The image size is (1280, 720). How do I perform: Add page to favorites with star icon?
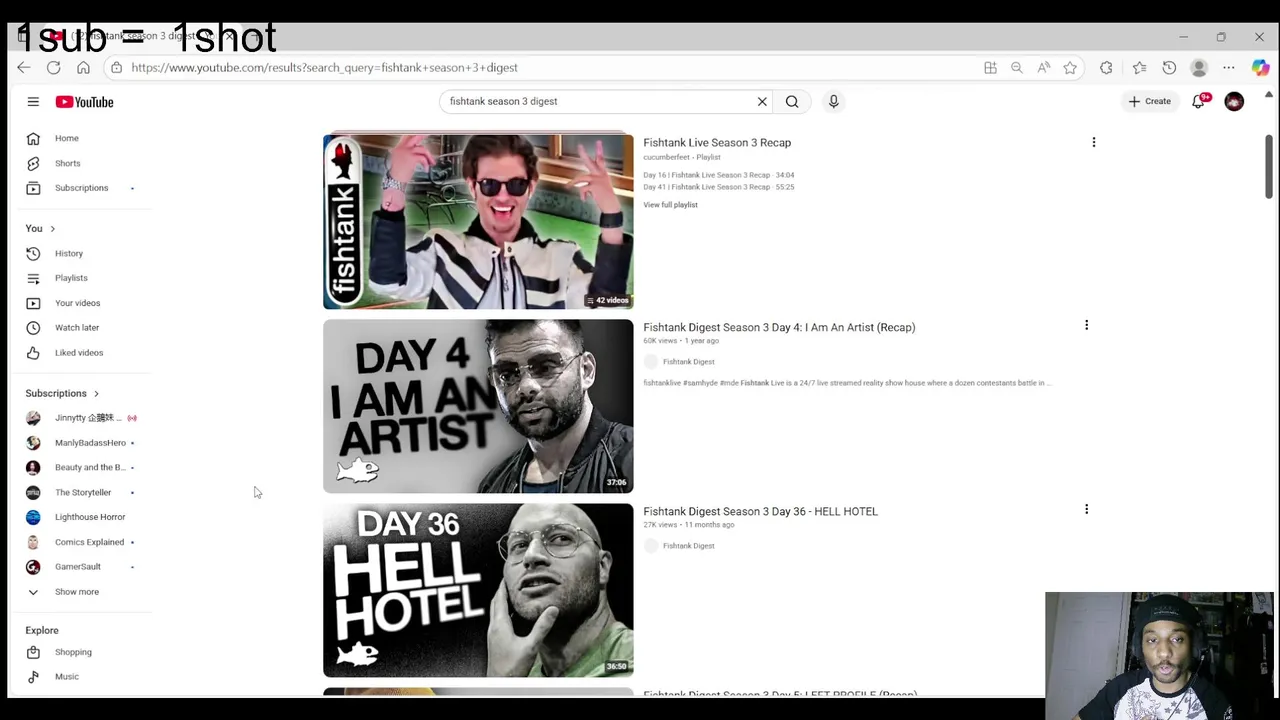(x=1070, y=67)
